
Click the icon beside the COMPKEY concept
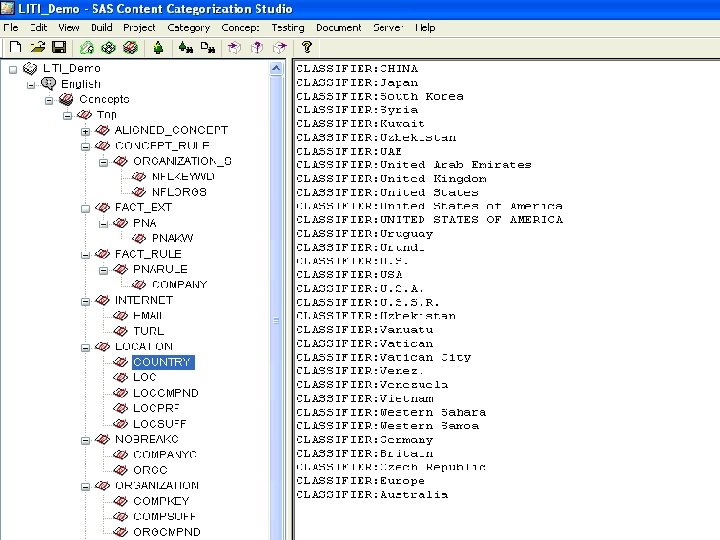[120, 501]
